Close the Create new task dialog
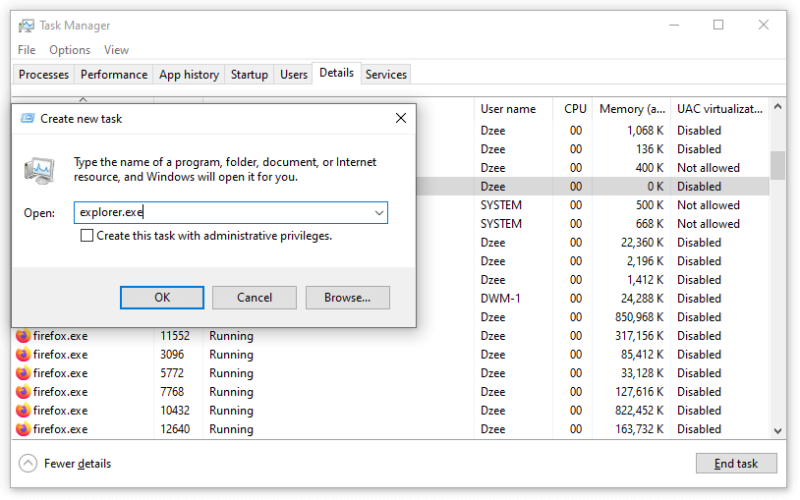The image size is (800, 500). (x=401, y=118)
